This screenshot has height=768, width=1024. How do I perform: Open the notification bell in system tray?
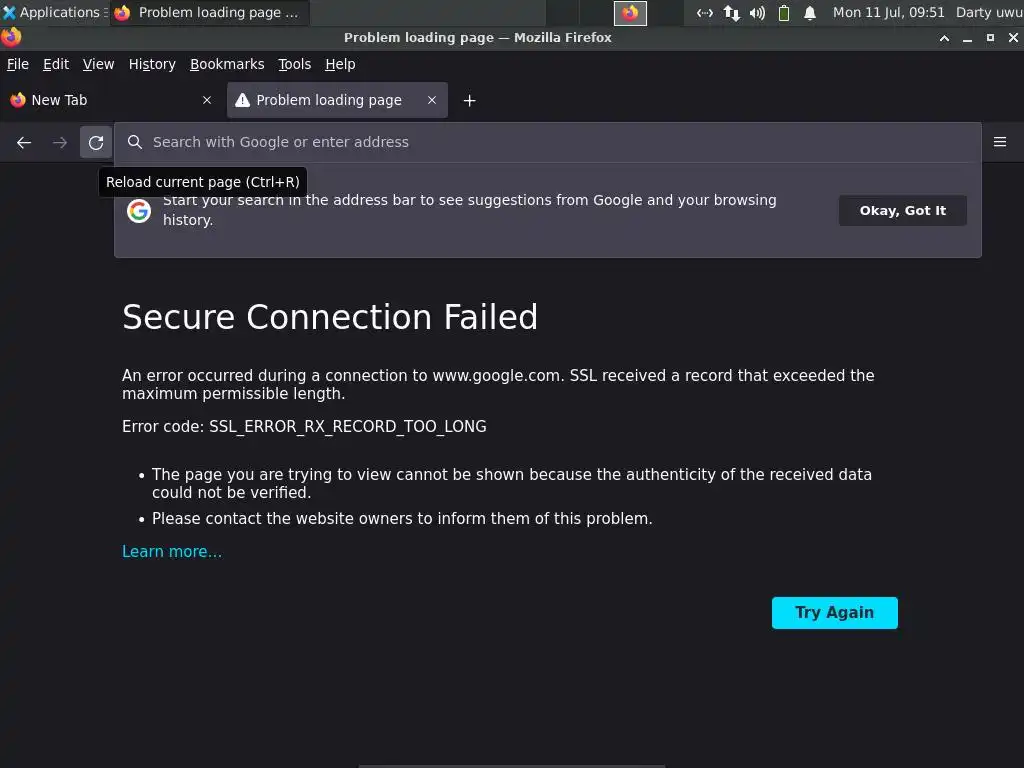pyautogui.click(x=810, y=13)
